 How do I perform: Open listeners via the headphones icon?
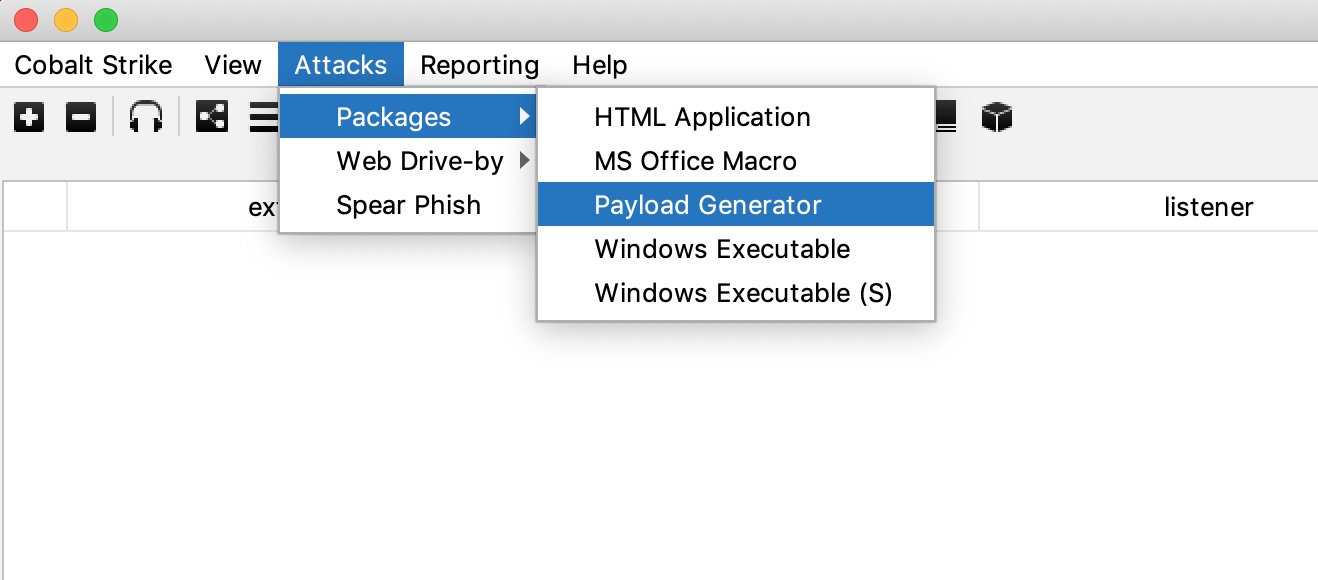coord(146,118)
